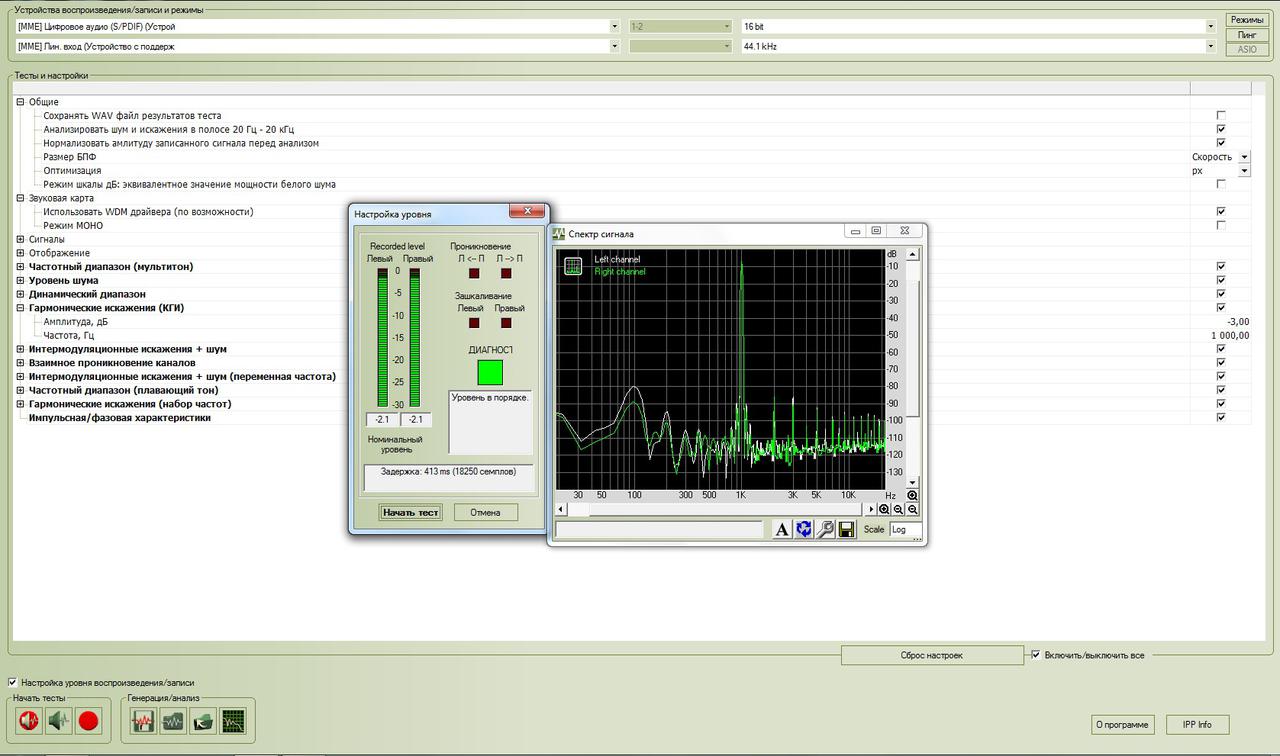The height and width of the screenshot is (756, 1280).
Task: Enable saving WAV file of test results
Action: pos(1221,116)
